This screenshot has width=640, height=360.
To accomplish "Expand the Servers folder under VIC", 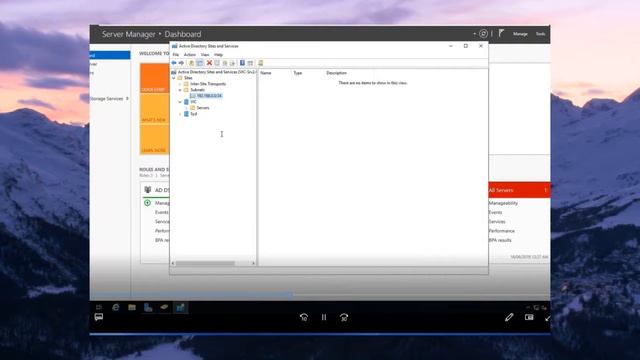I will [x=186, y=108].
